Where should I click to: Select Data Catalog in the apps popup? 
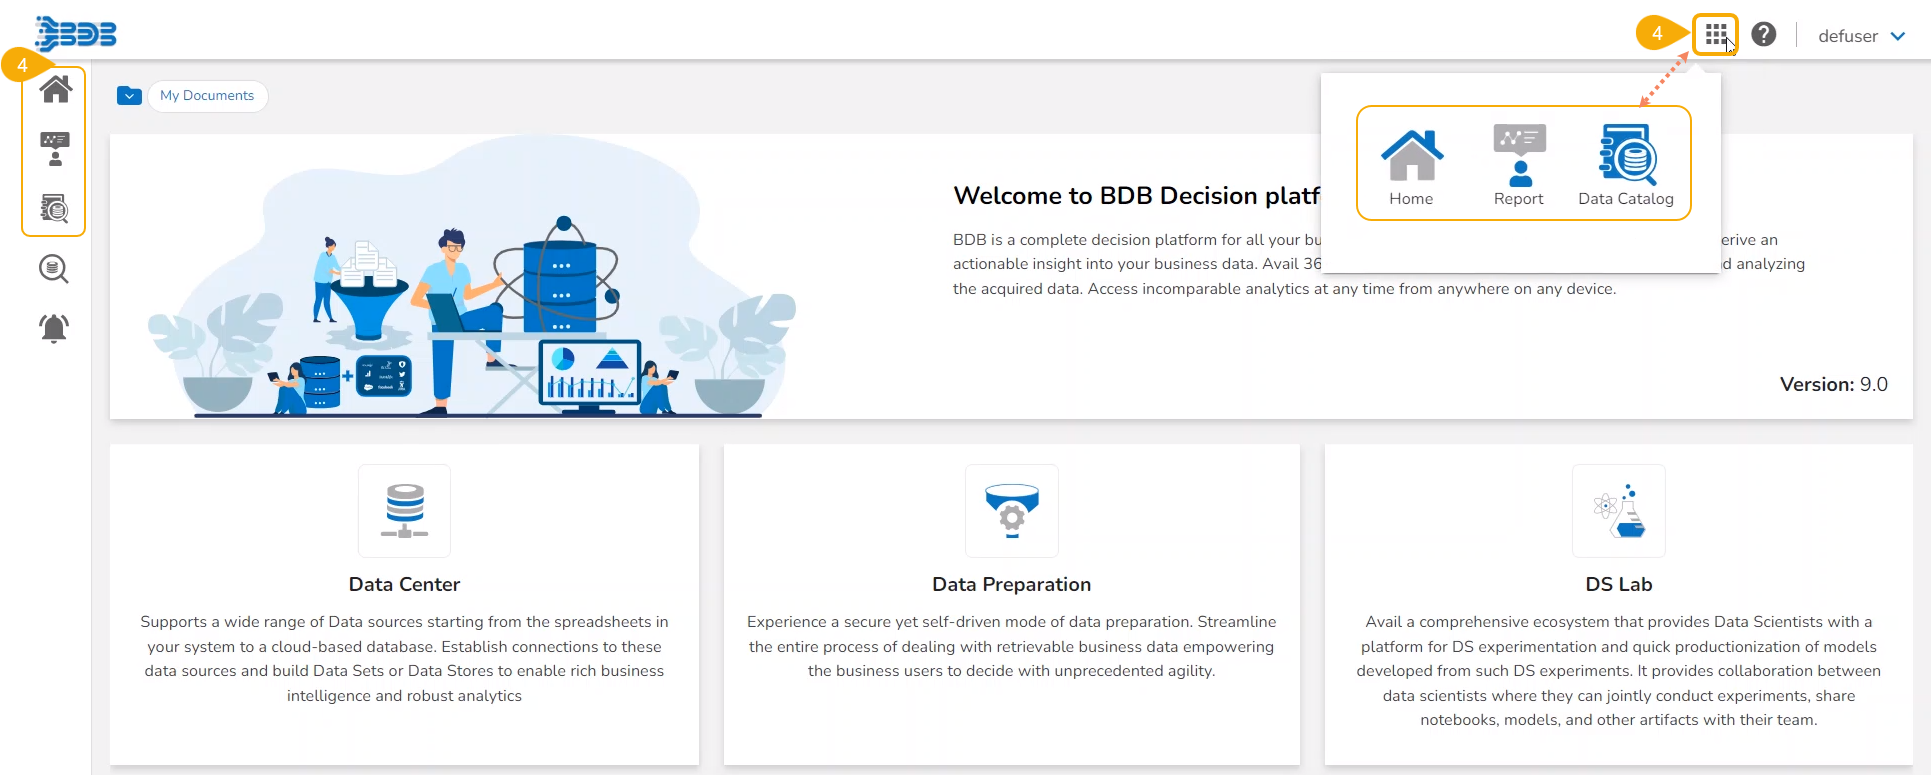(1626, 166)
